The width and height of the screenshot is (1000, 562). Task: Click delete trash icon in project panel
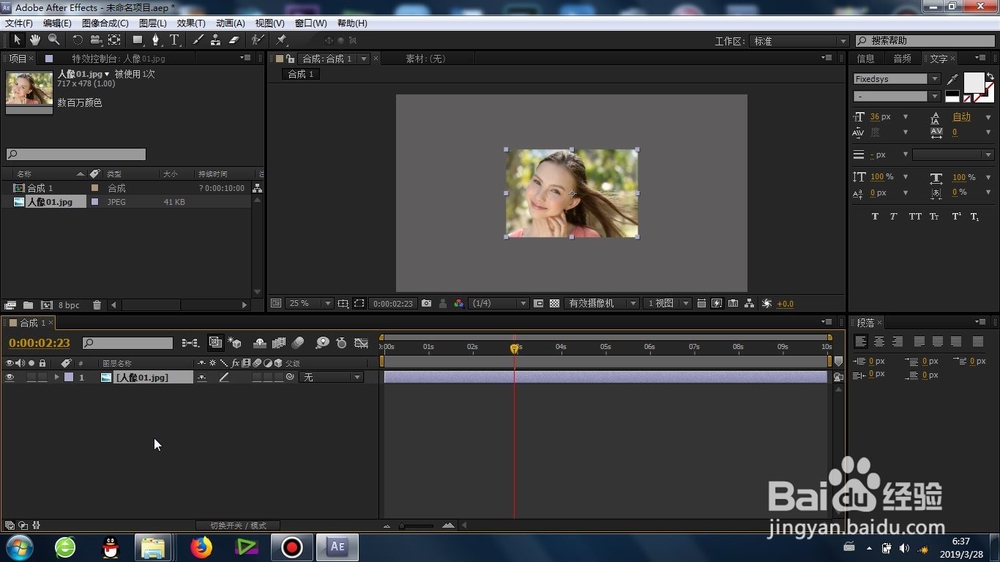pyautogui.click(x=97, y=305)
